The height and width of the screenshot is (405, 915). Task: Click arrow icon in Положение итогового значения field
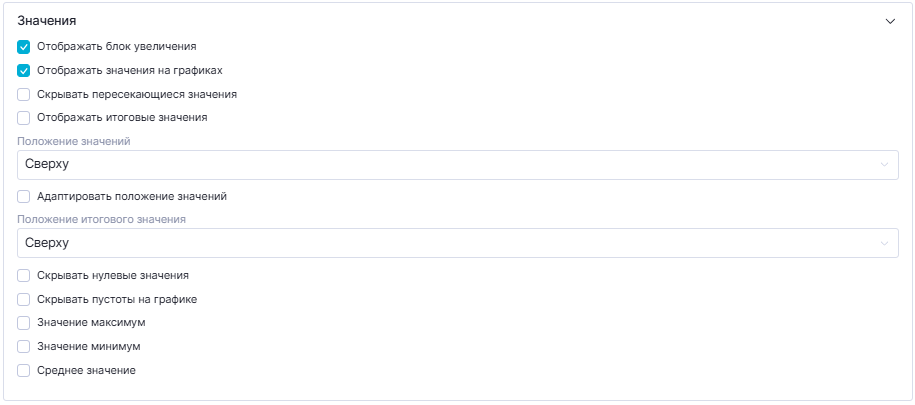(x=883, y=243)
